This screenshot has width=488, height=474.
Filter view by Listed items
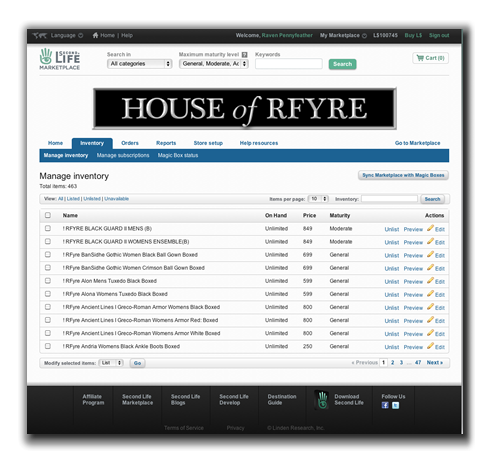point(73,199)
